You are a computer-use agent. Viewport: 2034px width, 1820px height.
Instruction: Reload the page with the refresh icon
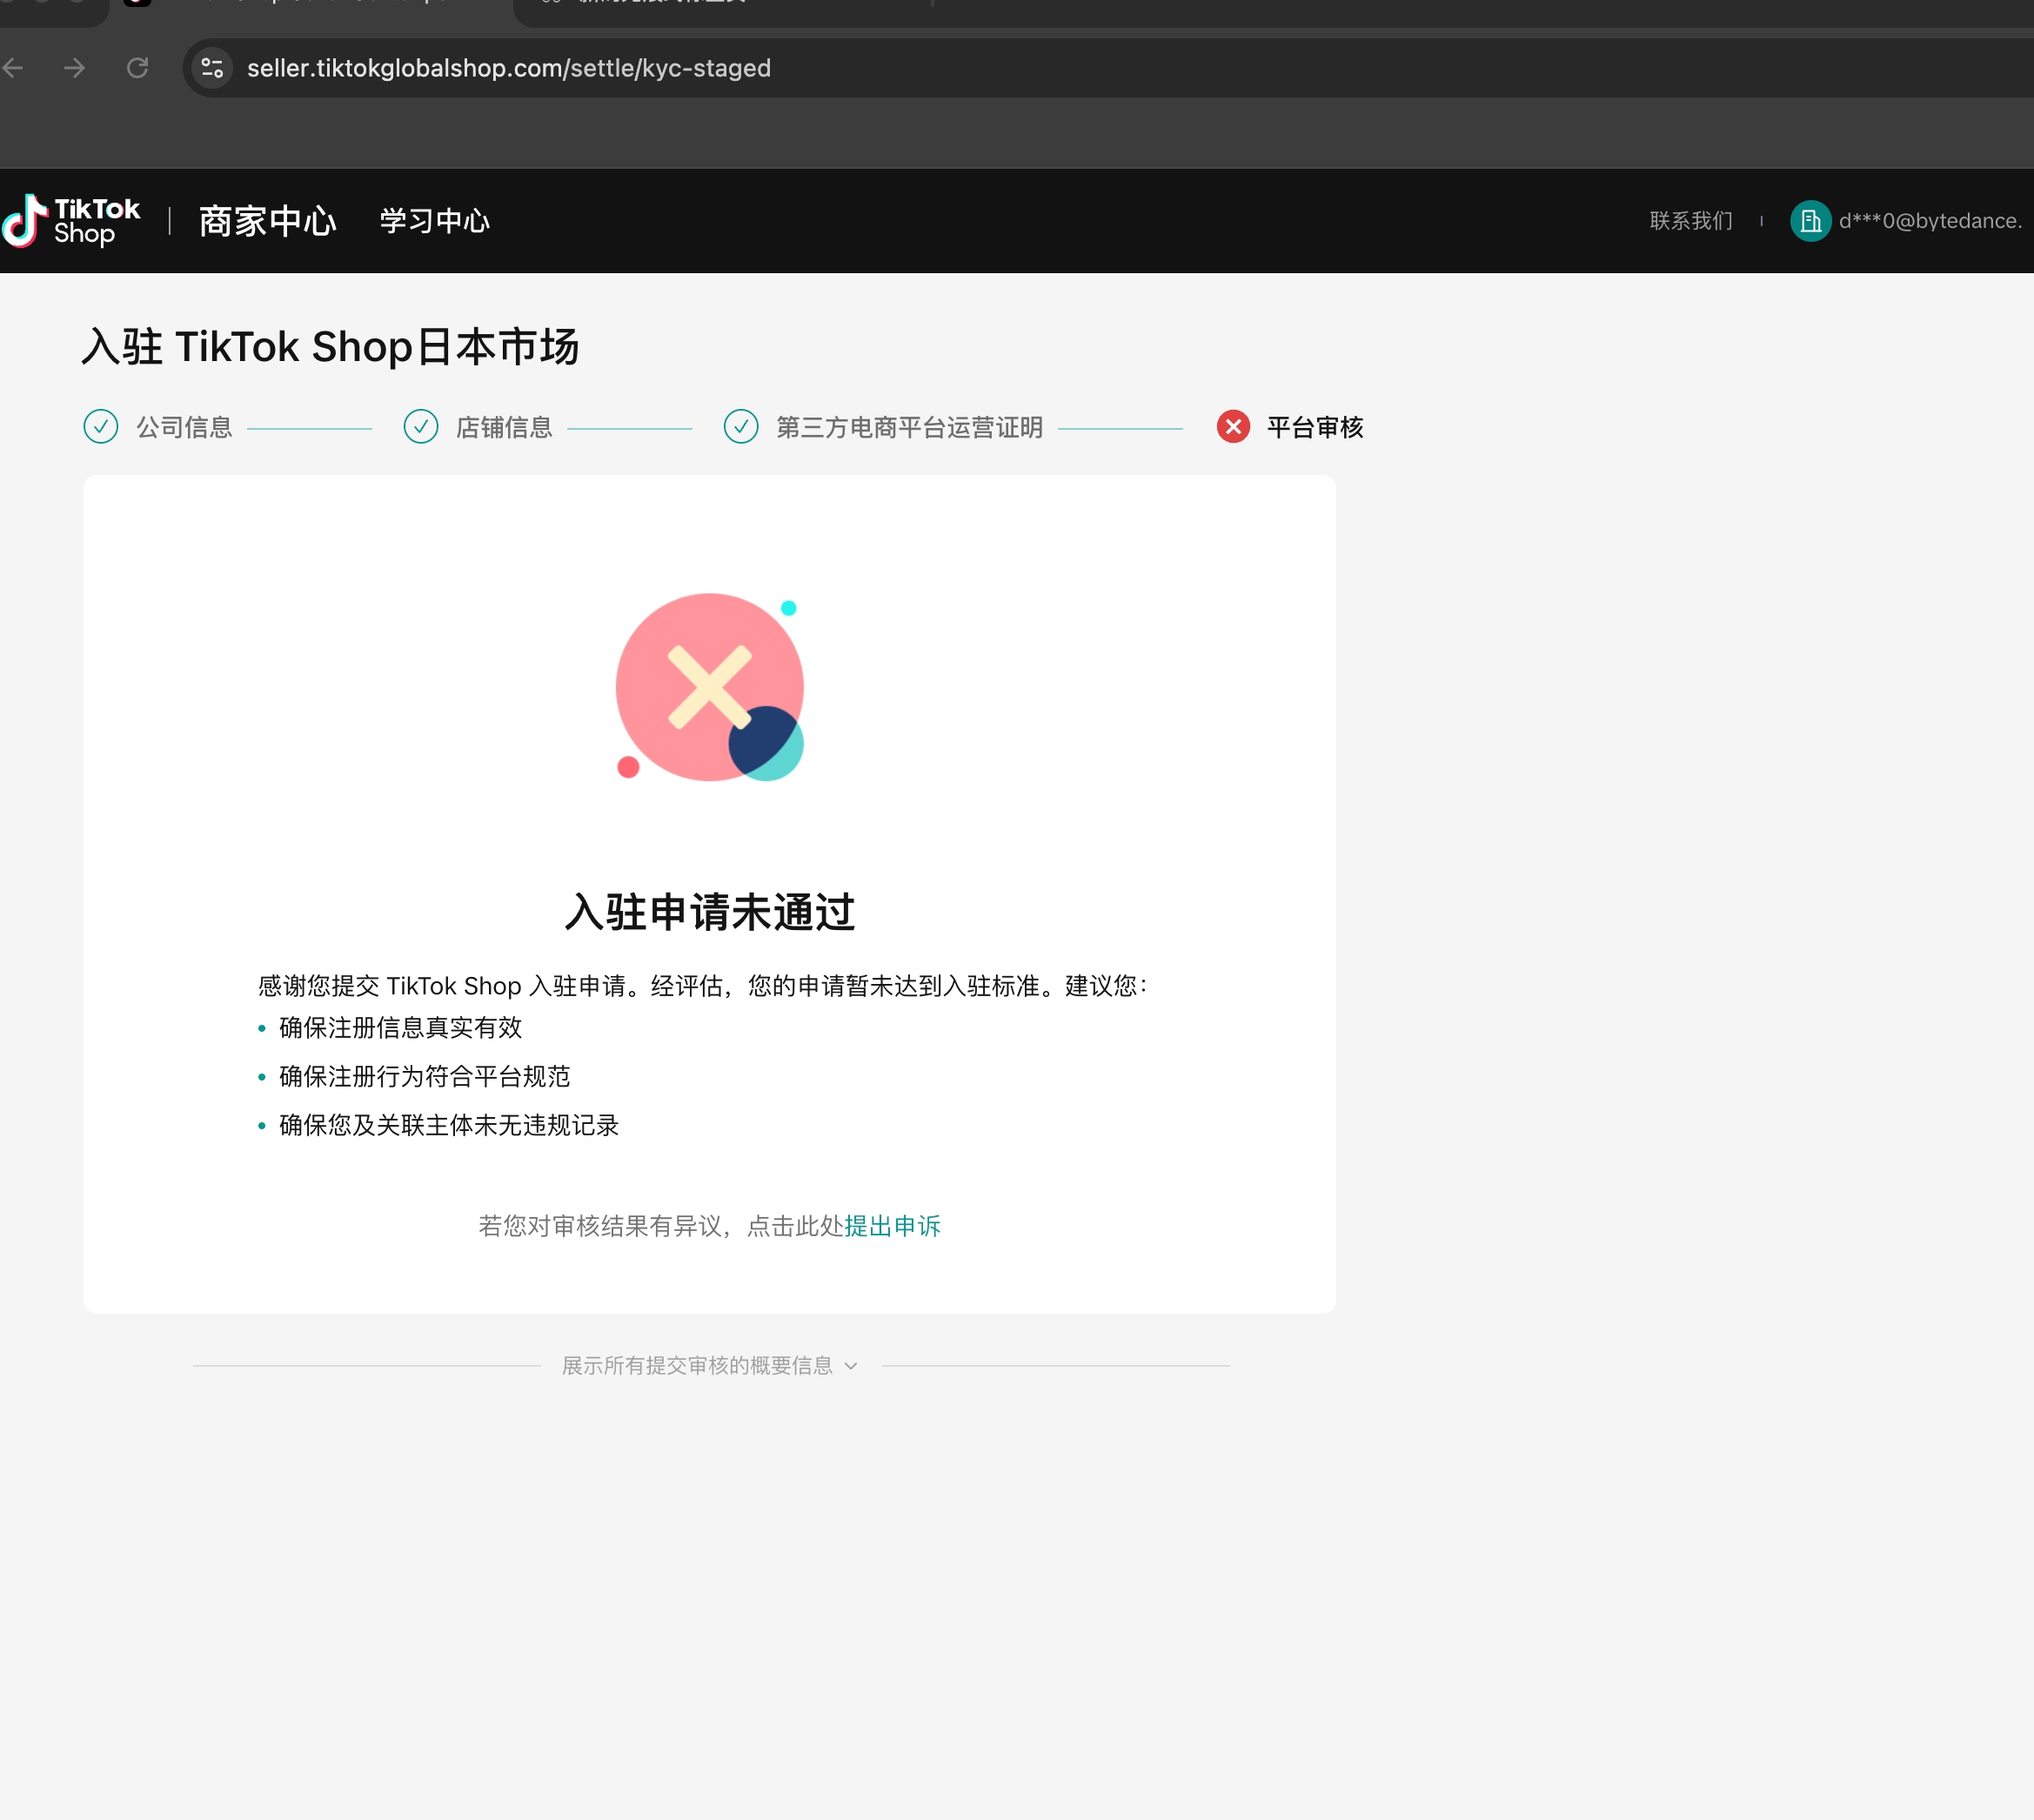click(138, 68)
